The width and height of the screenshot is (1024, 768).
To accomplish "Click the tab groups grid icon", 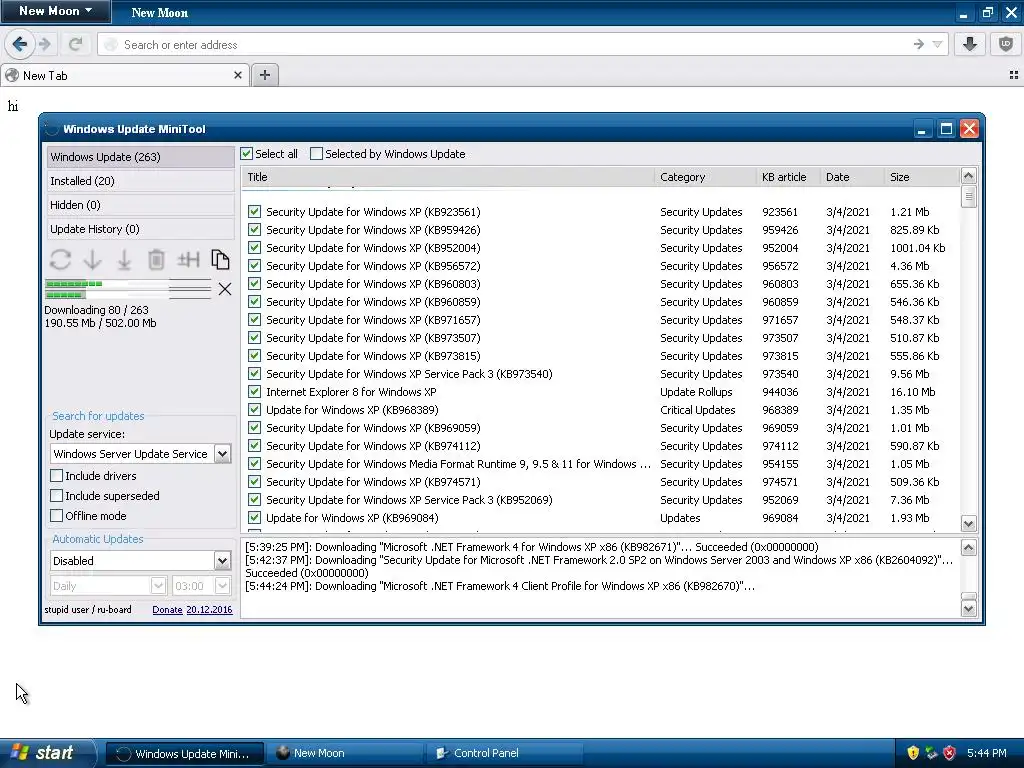I will (1014, 75).
